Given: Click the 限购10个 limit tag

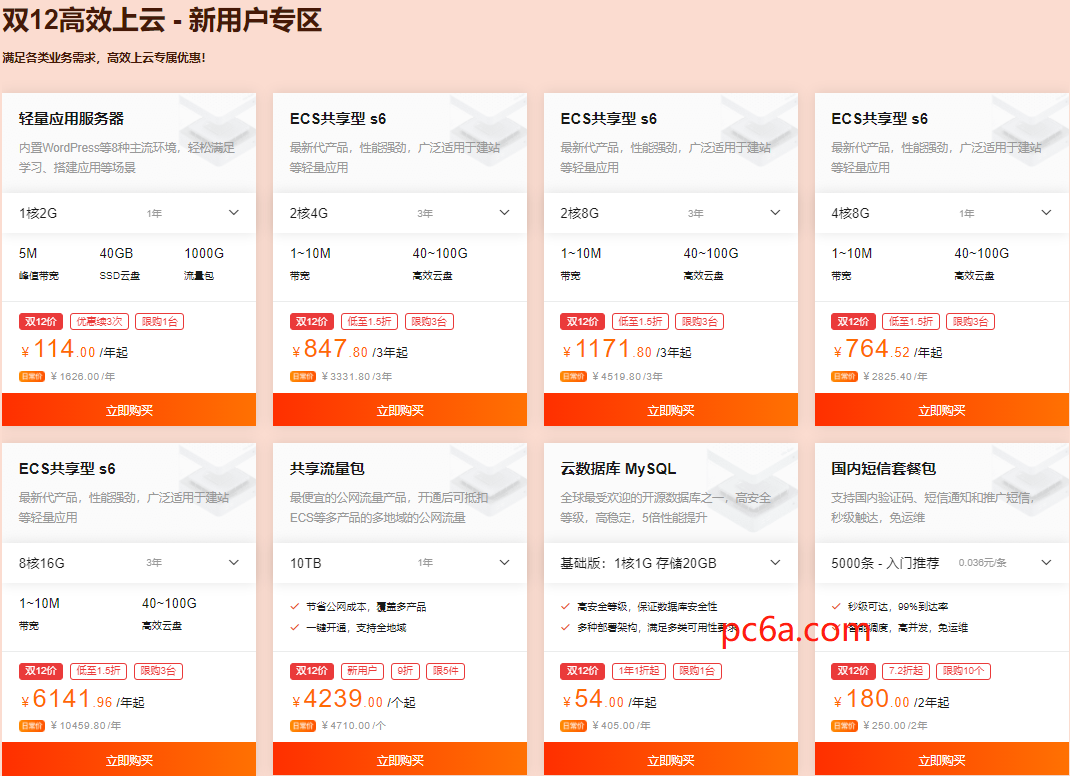Looking at the screenshot, I should point(964,671).
